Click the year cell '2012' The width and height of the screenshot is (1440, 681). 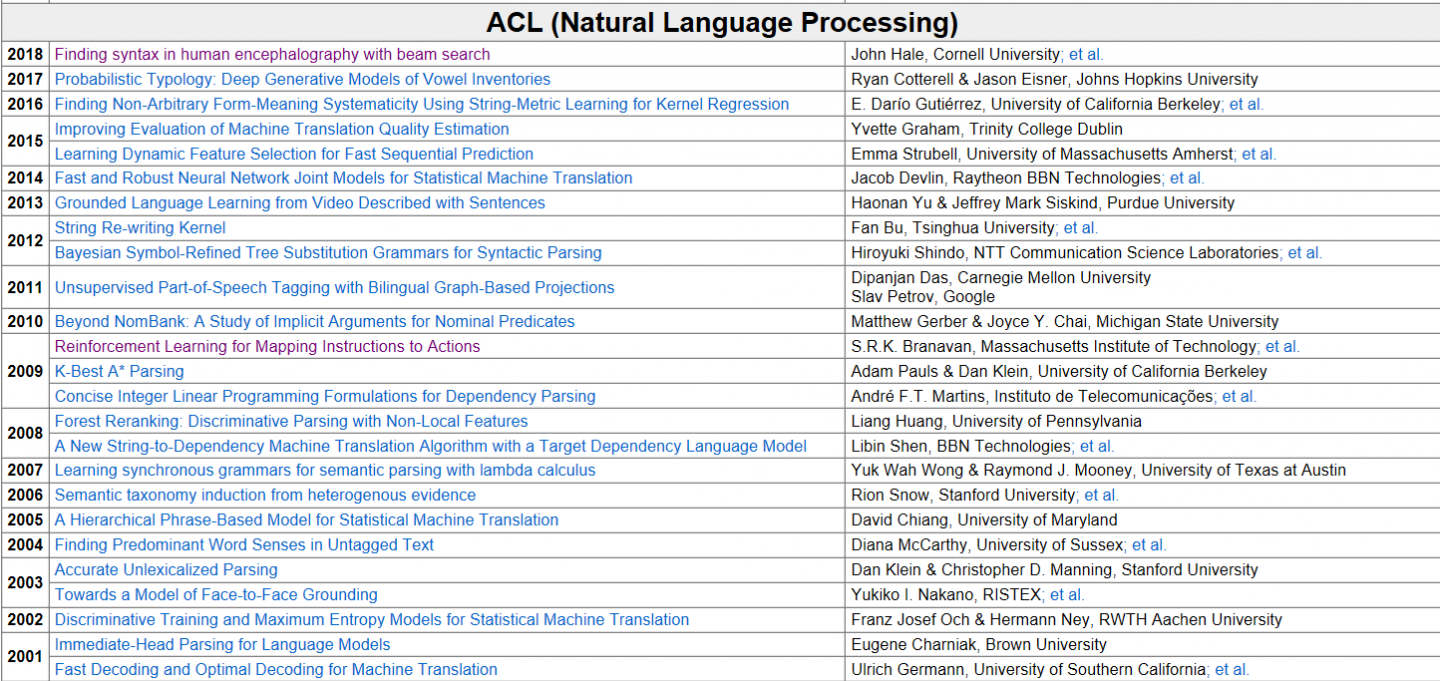pos(25,240)
